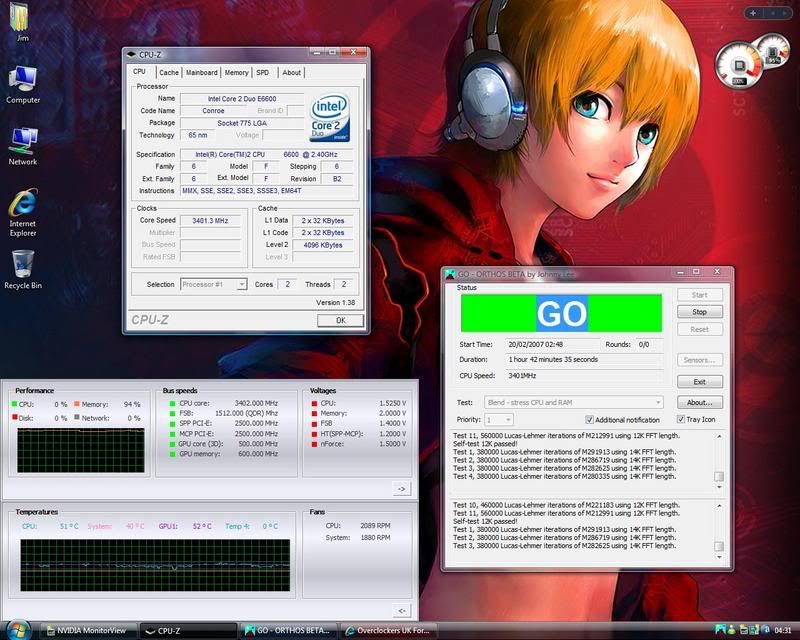Switch to the CPU tab in CPU-Z
The height and width of the screenshot is (640, 800).
click(x=139, y=71)
